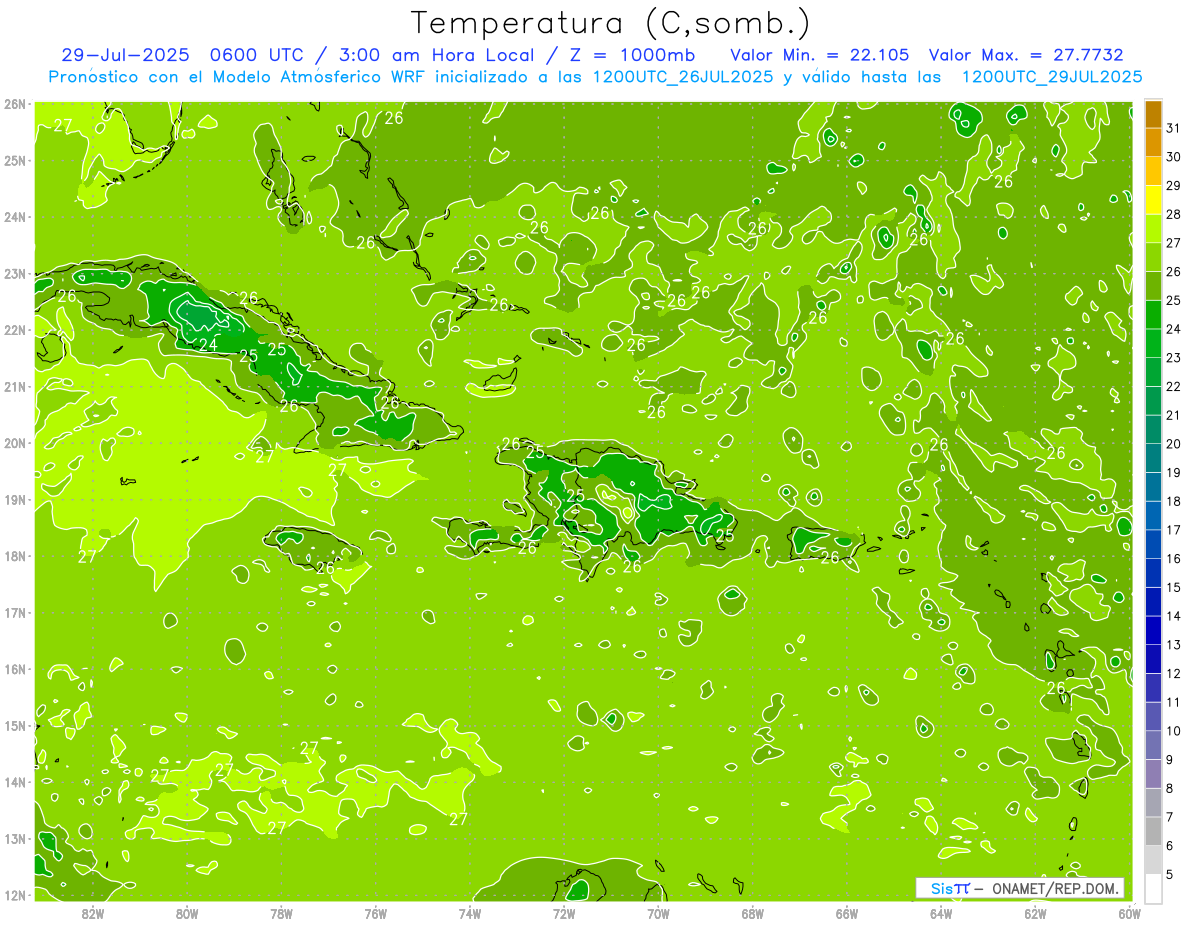Click the longitude axis label 74W
1200x927 pixels.
coord(470,913)
